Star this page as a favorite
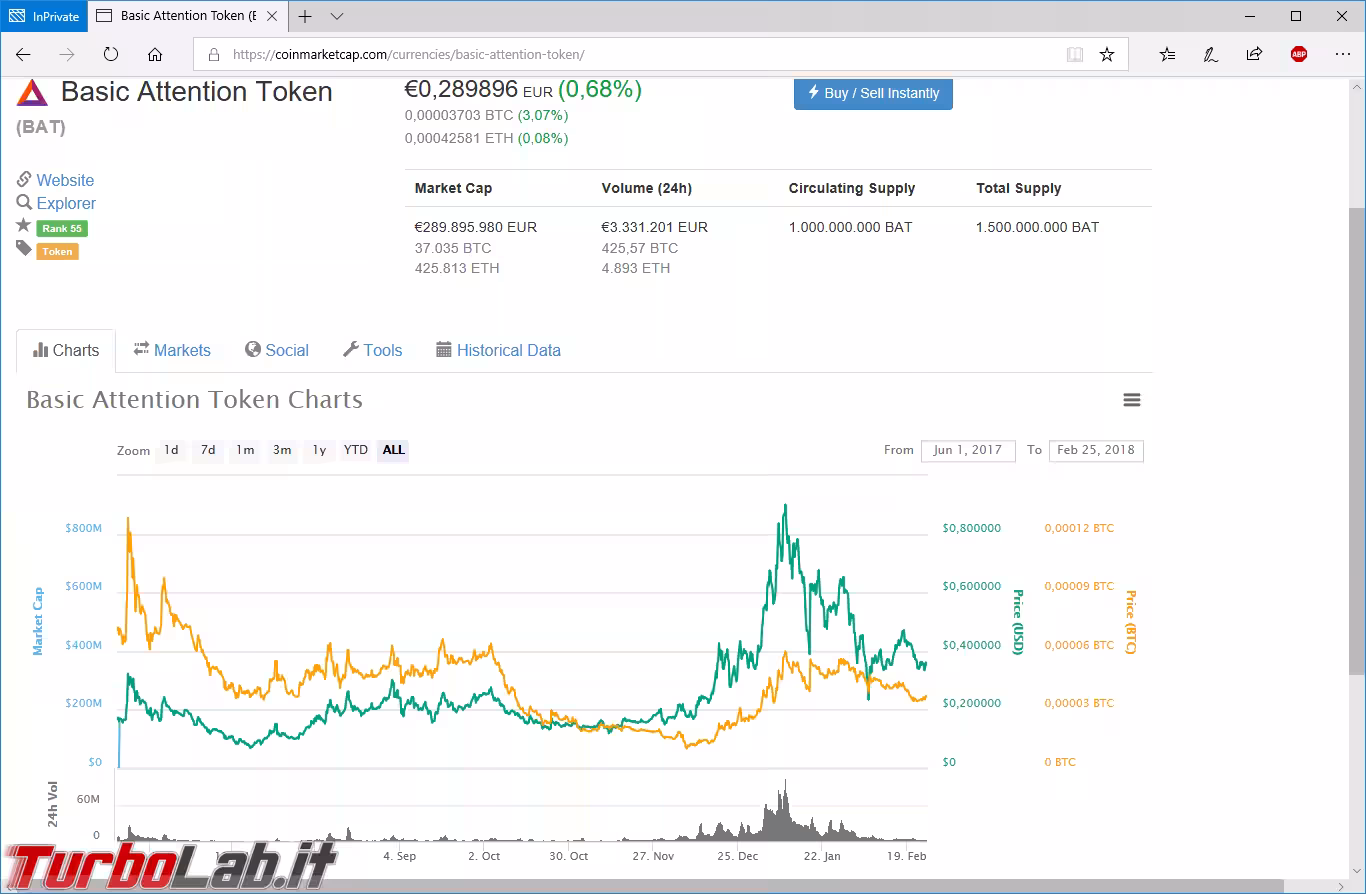Viewport: 1366px width, 894px height. pos(1107,55)
